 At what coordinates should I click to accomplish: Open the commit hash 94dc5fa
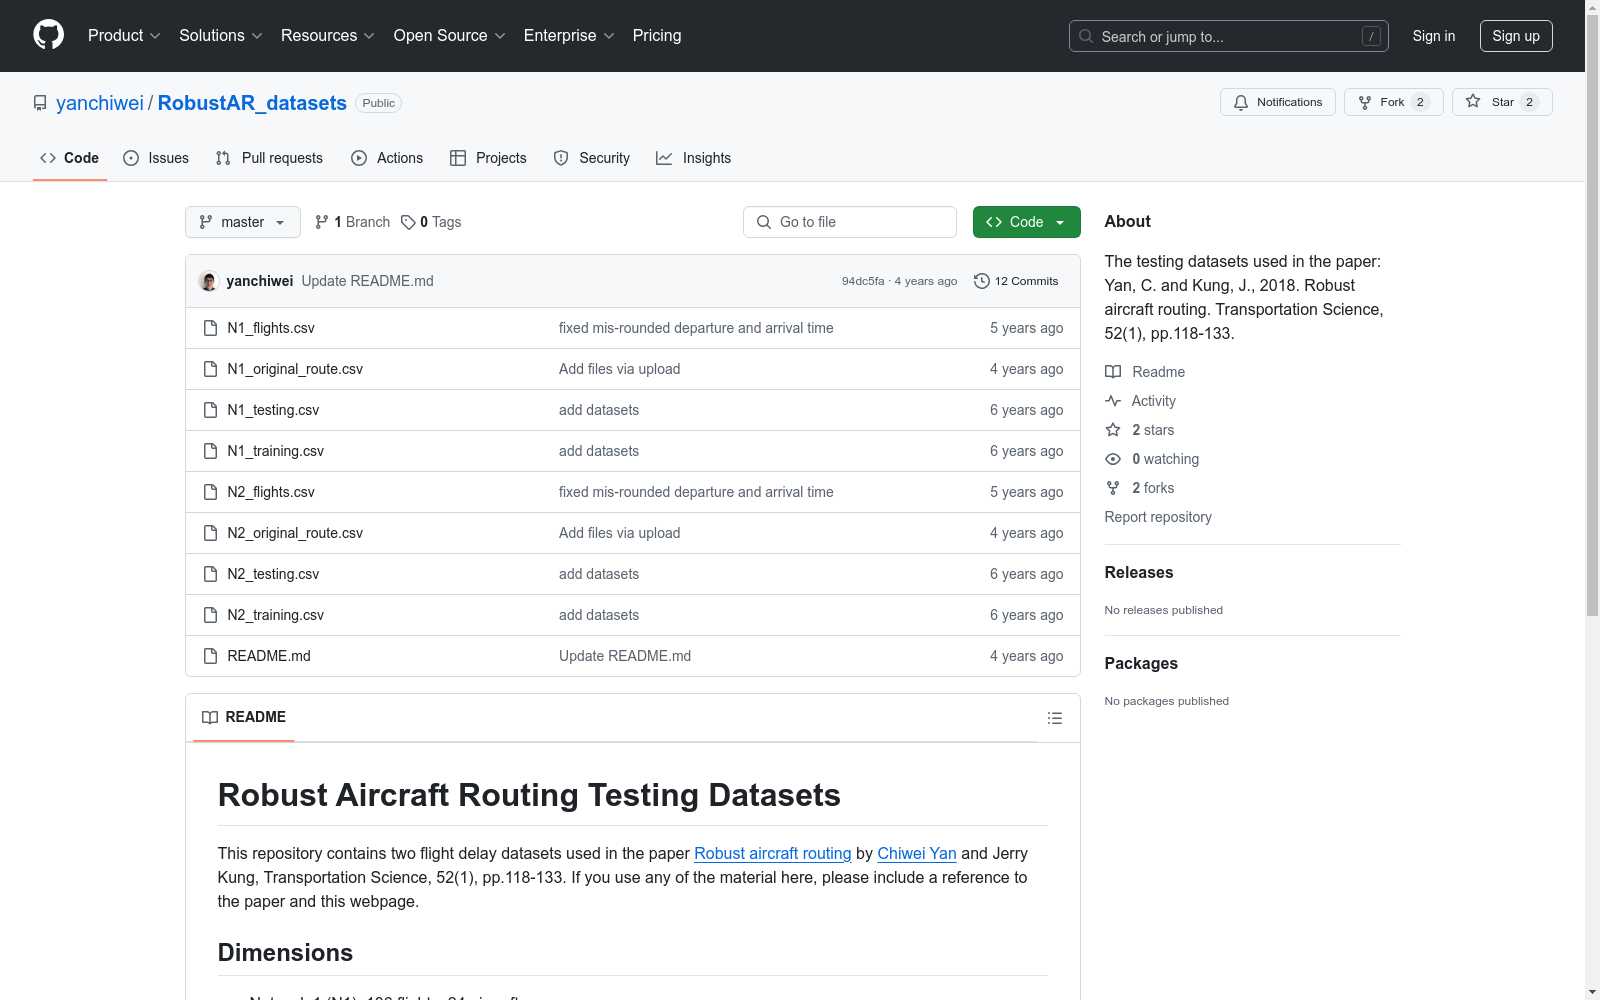coord(863,281)
